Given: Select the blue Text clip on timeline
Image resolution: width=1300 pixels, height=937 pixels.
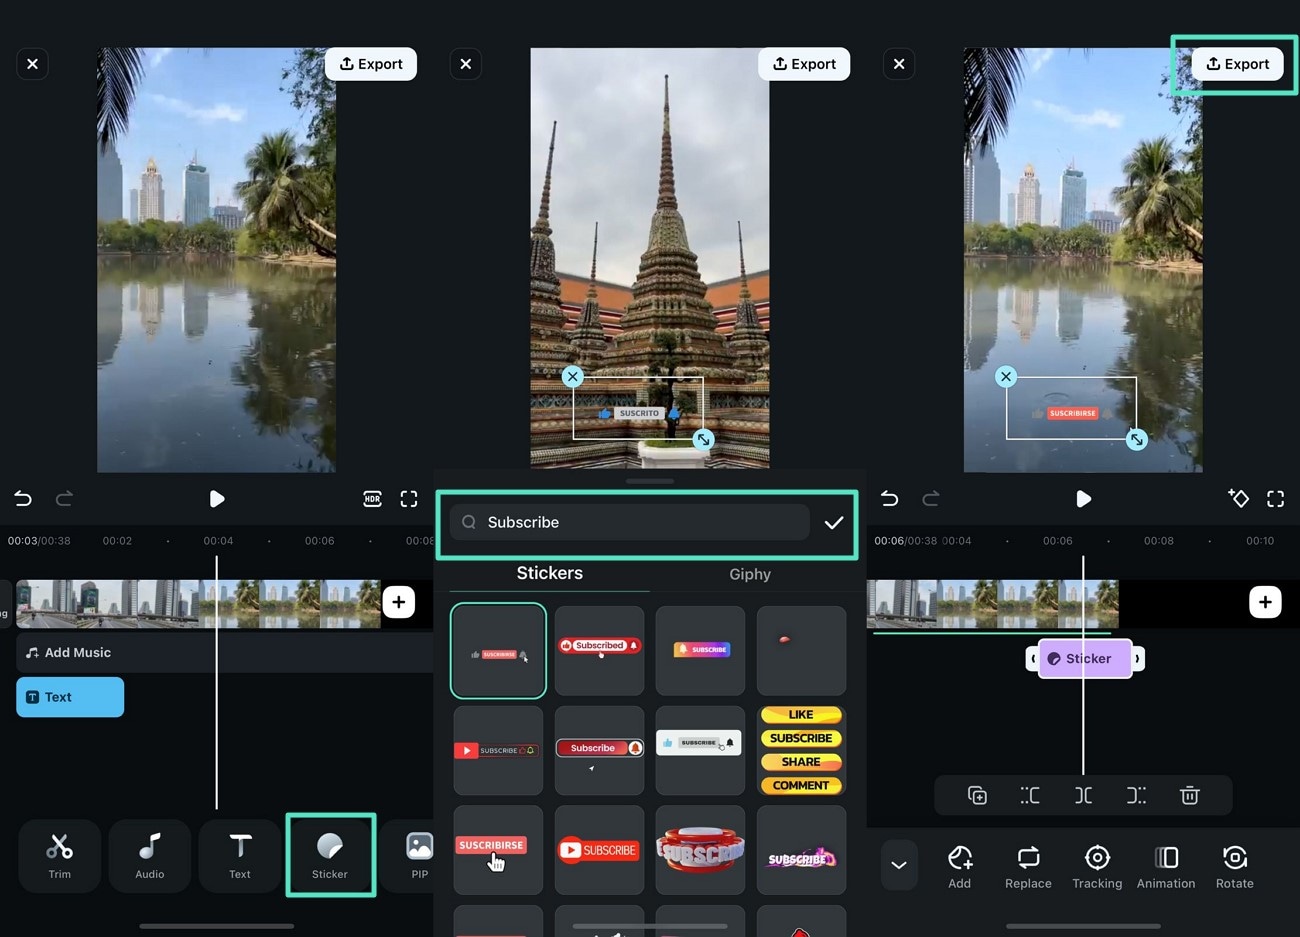Looking at the screenshot, I should 70,697.
